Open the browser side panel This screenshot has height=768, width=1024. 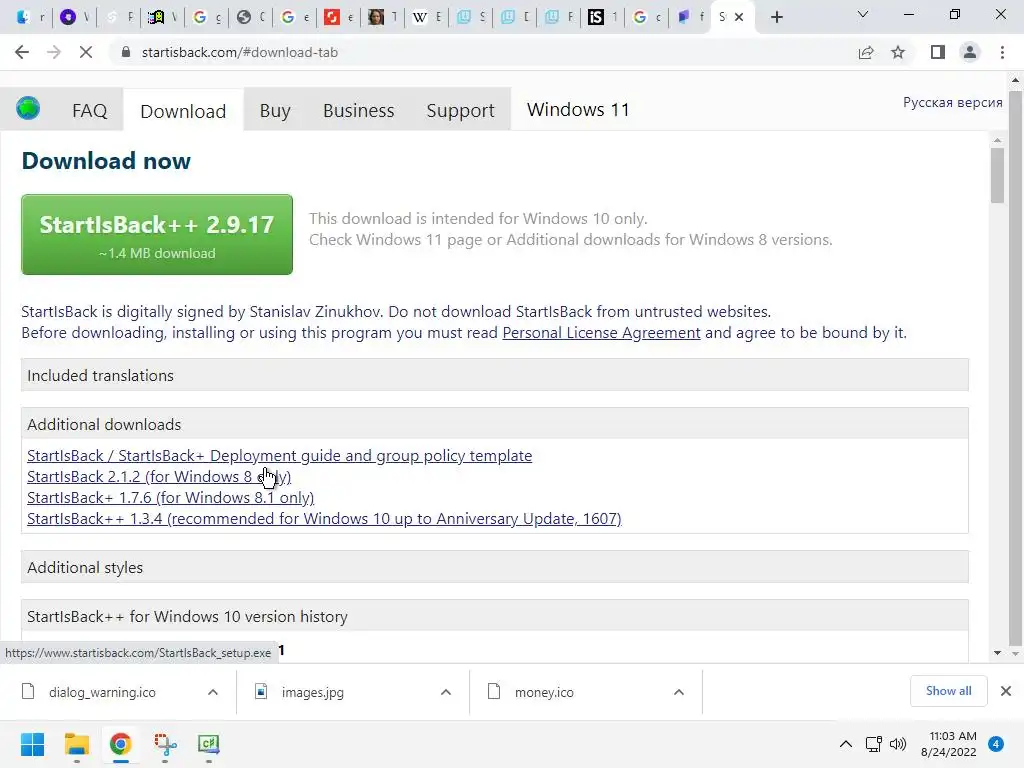tap(938, 52)
